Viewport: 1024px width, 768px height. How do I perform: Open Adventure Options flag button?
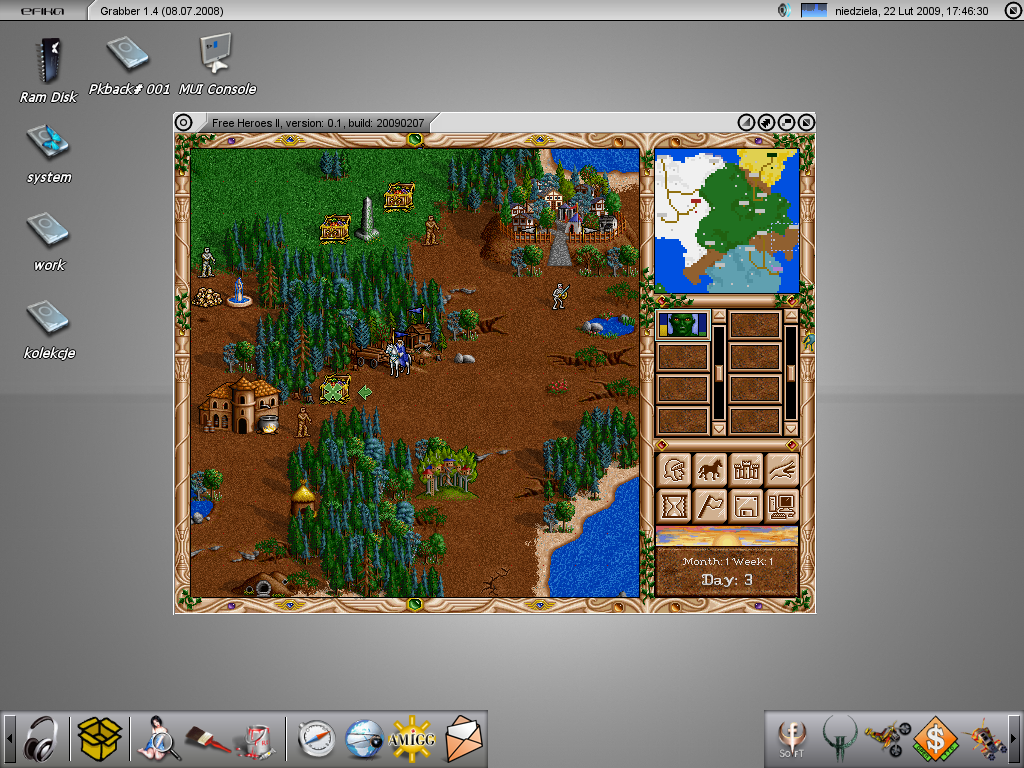(x=710, y=505)
